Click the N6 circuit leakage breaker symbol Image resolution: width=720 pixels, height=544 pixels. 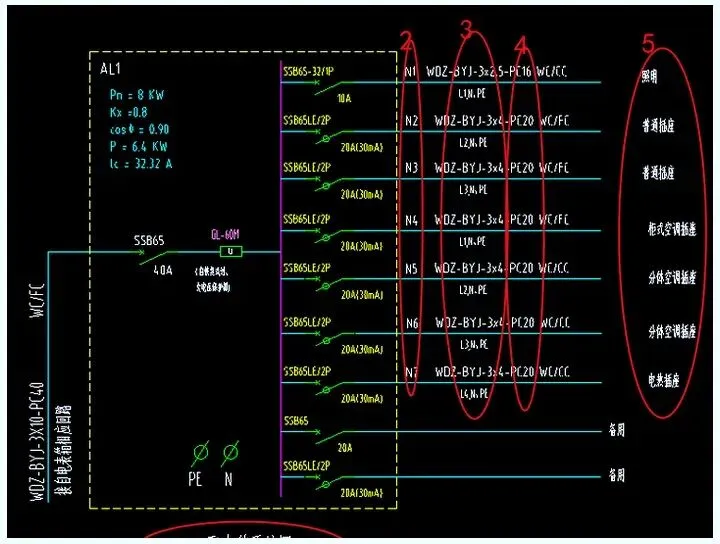click(329, 339)
